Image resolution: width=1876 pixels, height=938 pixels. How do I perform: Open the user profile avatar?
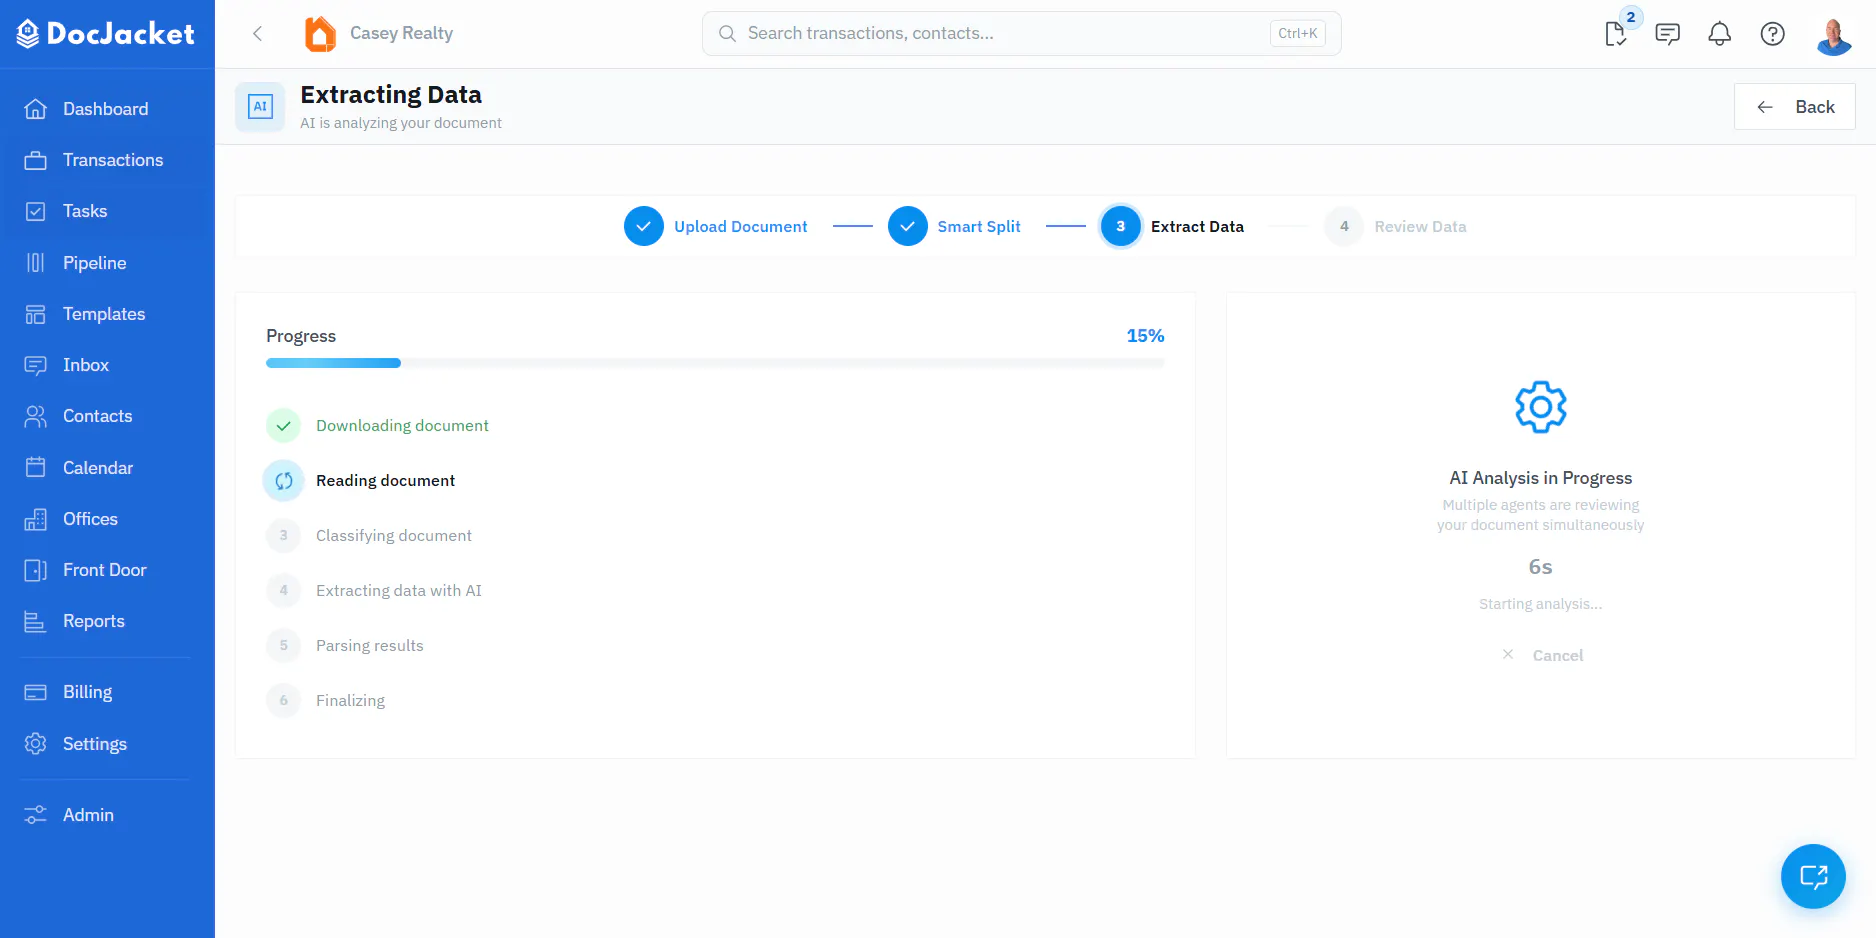(1834, 36)
